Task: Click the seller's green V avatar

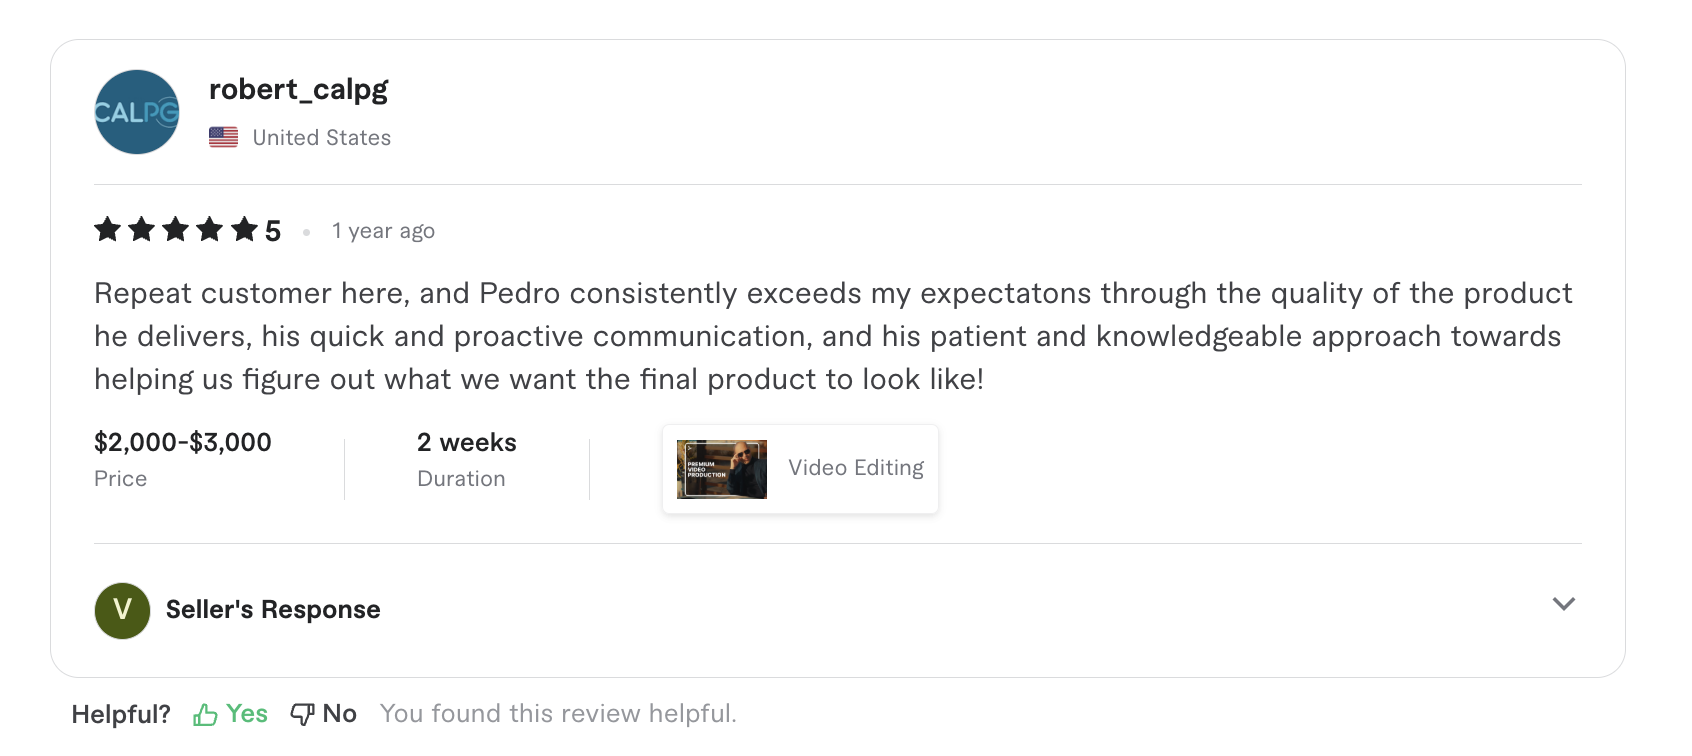Action: click(122, 610)
